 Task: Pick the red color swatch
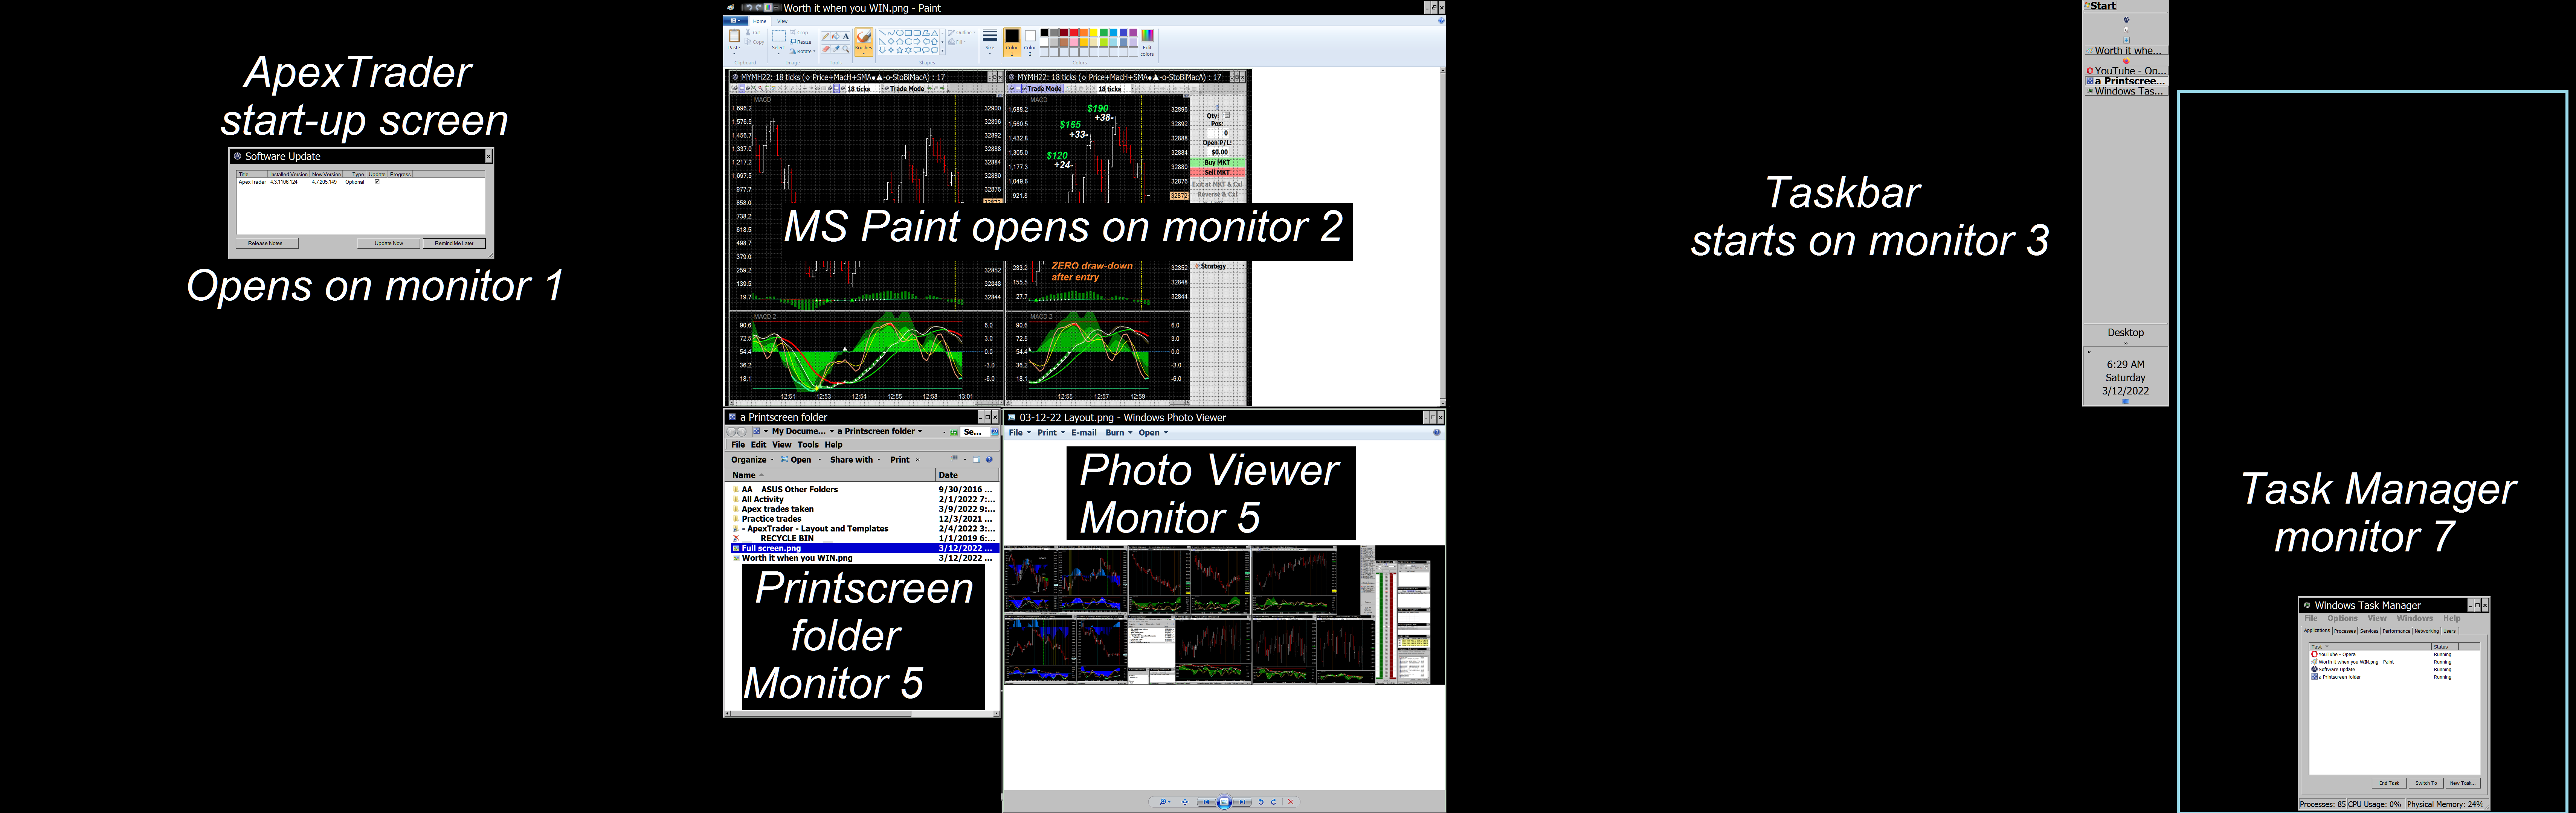(1074, 32)
